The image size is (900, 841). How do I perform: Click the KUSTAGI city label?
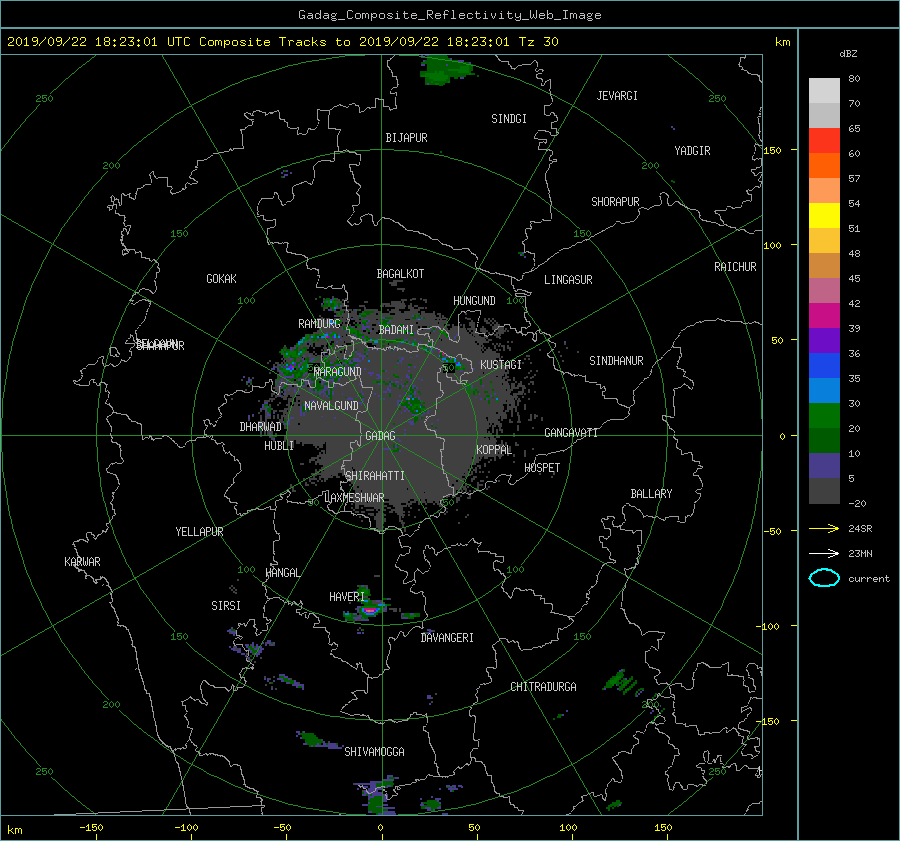click(501, 365)
